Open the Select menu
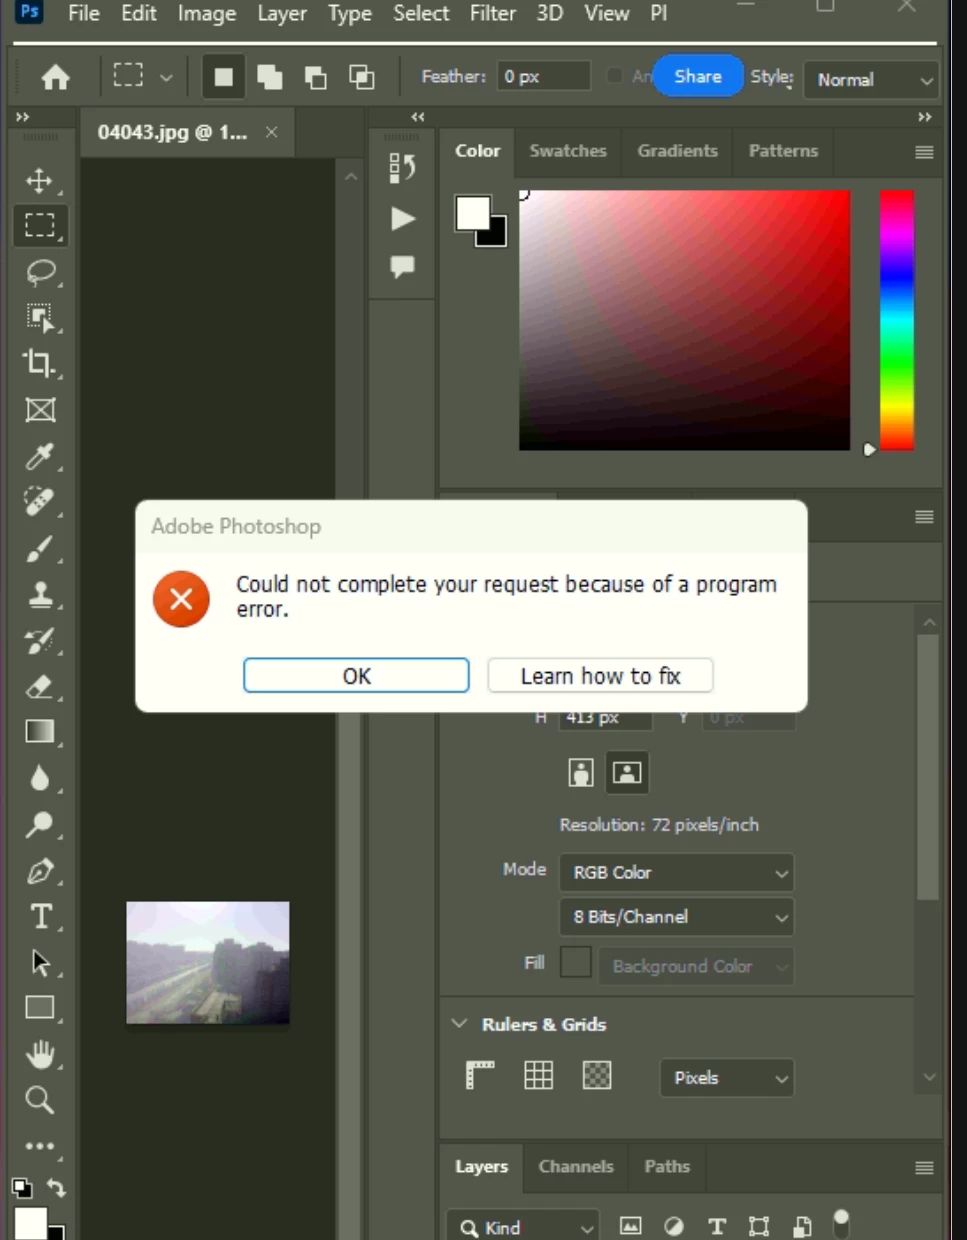This screenshot has height=1240, width=967. (x=421, y=14)
